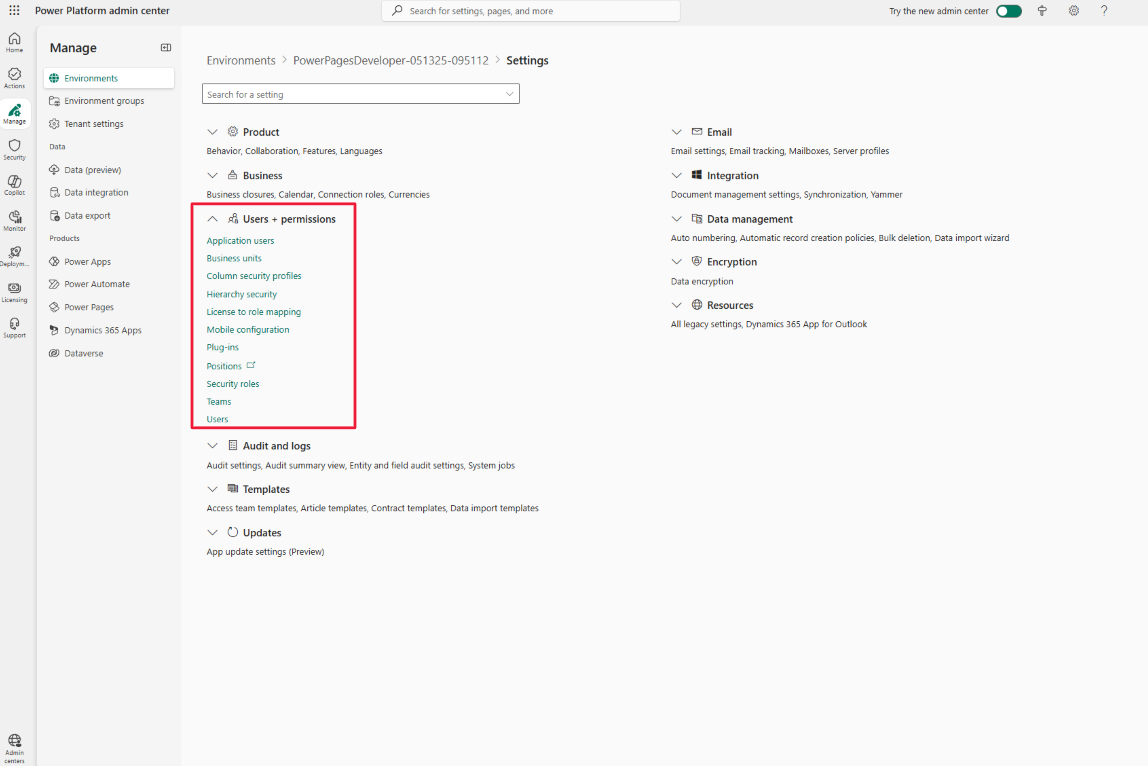Open Actions in the left rail
This screenshot has height=766, width=1148.
pos(15,78)
